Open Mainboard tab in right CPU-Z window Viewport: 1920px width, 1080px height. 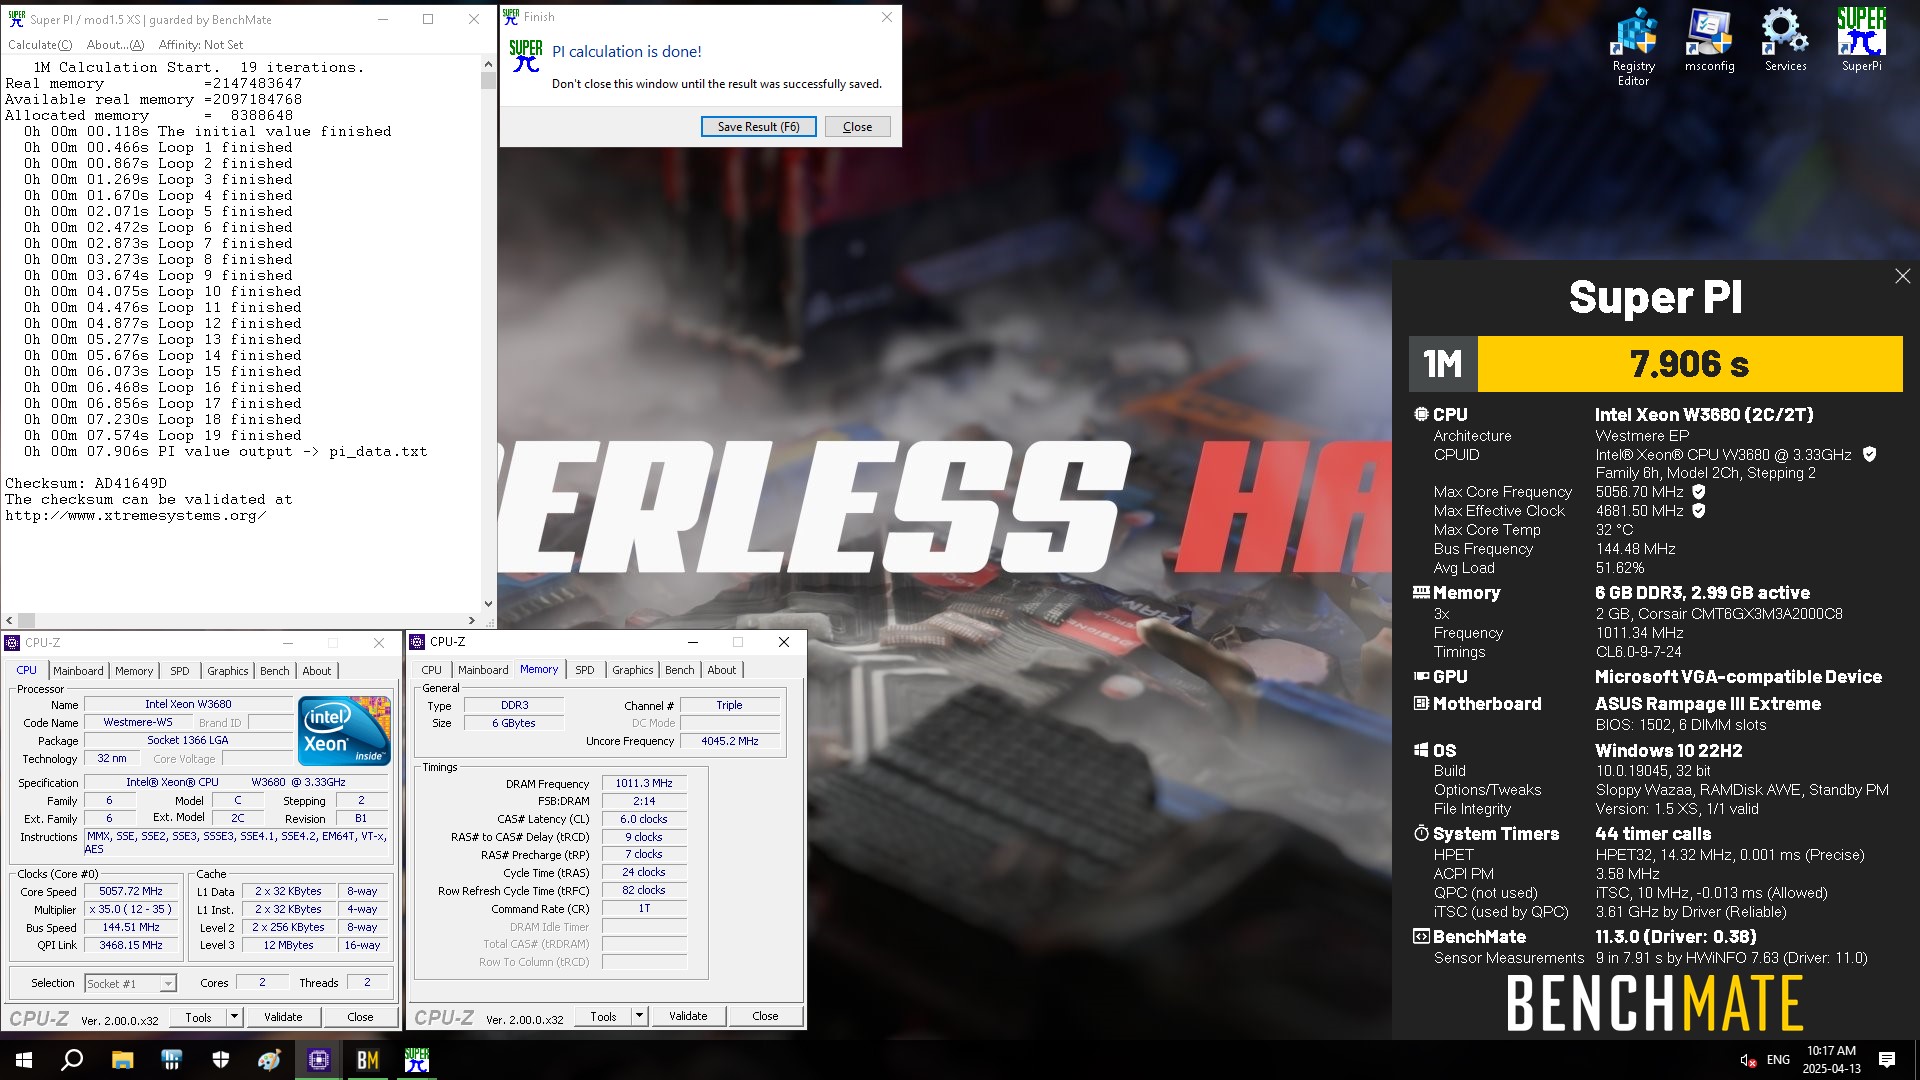tap(483, 670)
